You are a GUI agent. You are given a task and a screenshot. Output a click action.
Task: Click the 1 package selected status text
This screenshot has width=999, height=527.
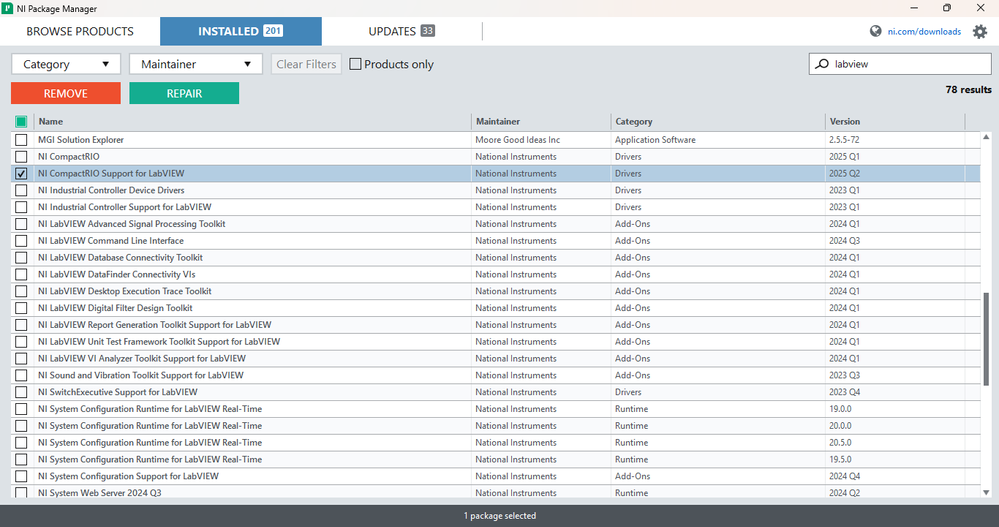[500, 516]
